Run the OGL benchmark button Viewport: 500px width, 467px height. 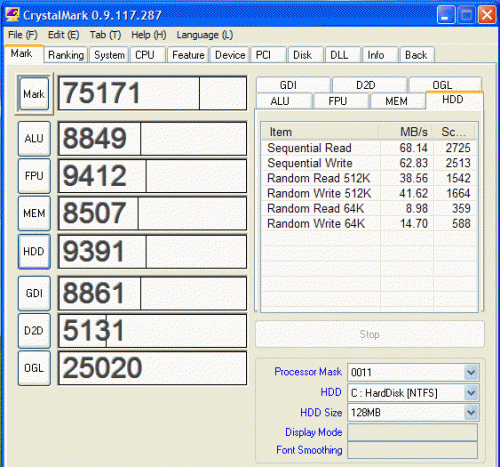click(x=34, y=368)
